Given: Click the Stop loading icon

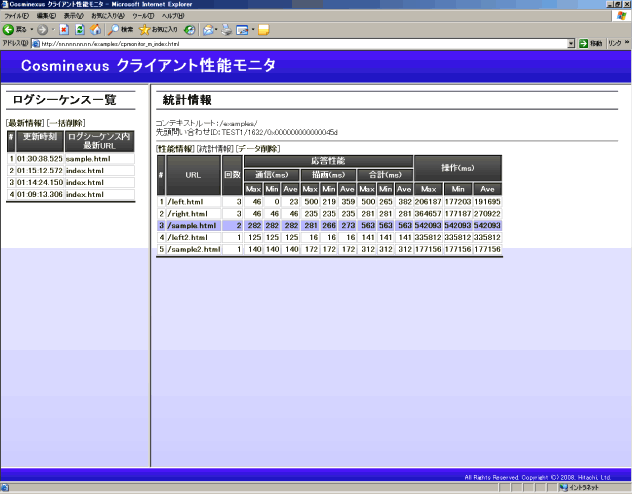Looking at the screenshot, I should click(x=65, y=30).
